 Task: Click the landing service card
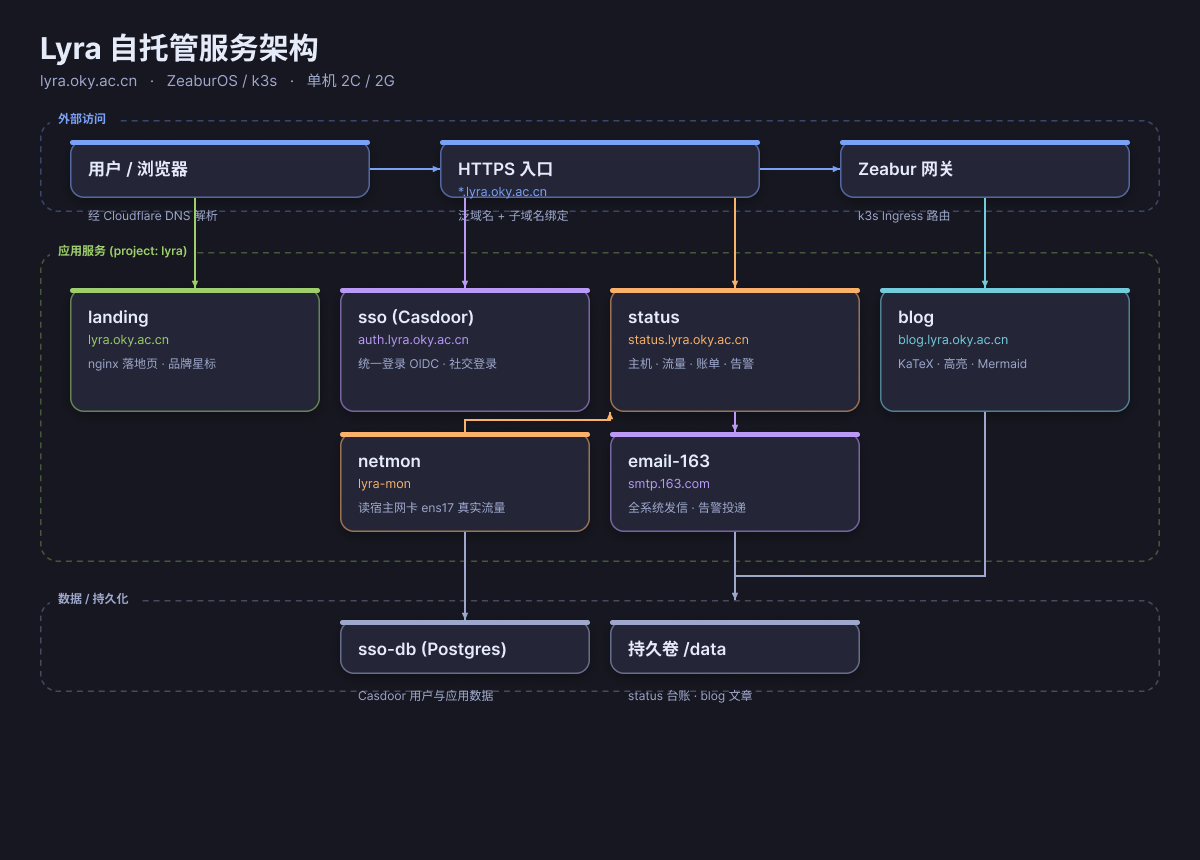point(195,350)
